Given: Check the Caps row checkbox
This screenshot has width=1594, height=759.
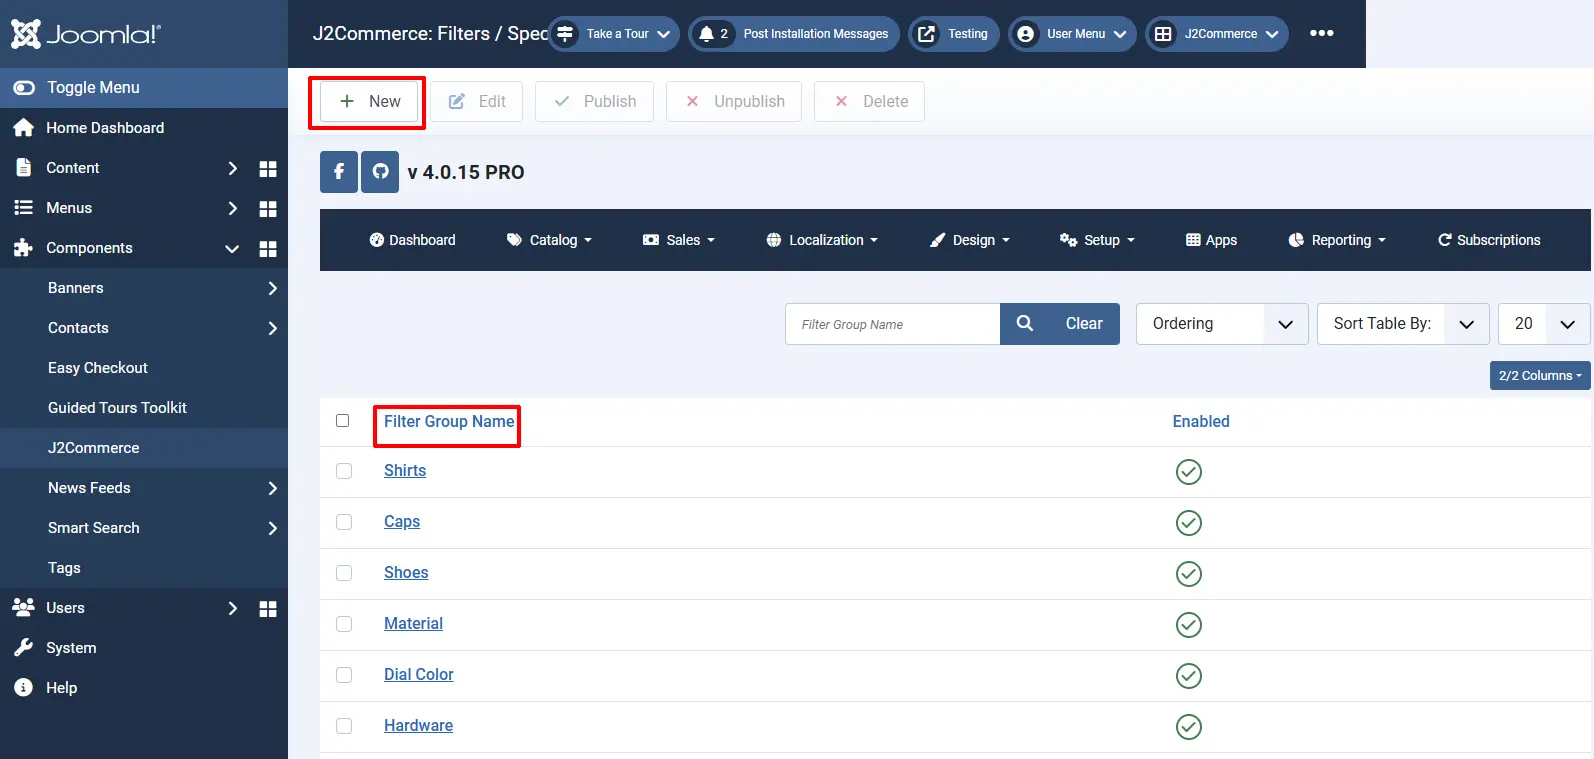Looking at the screenshot, I should tap(344, 522).
